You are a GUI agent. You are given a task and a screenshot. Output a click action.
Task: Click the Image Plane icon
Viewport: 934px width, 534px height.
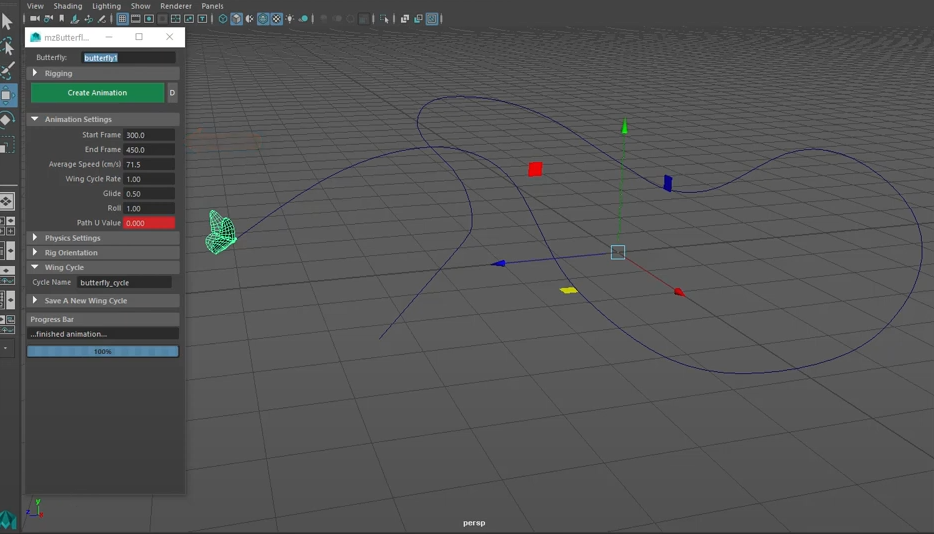pyautogui.click(x=74, y=18)
